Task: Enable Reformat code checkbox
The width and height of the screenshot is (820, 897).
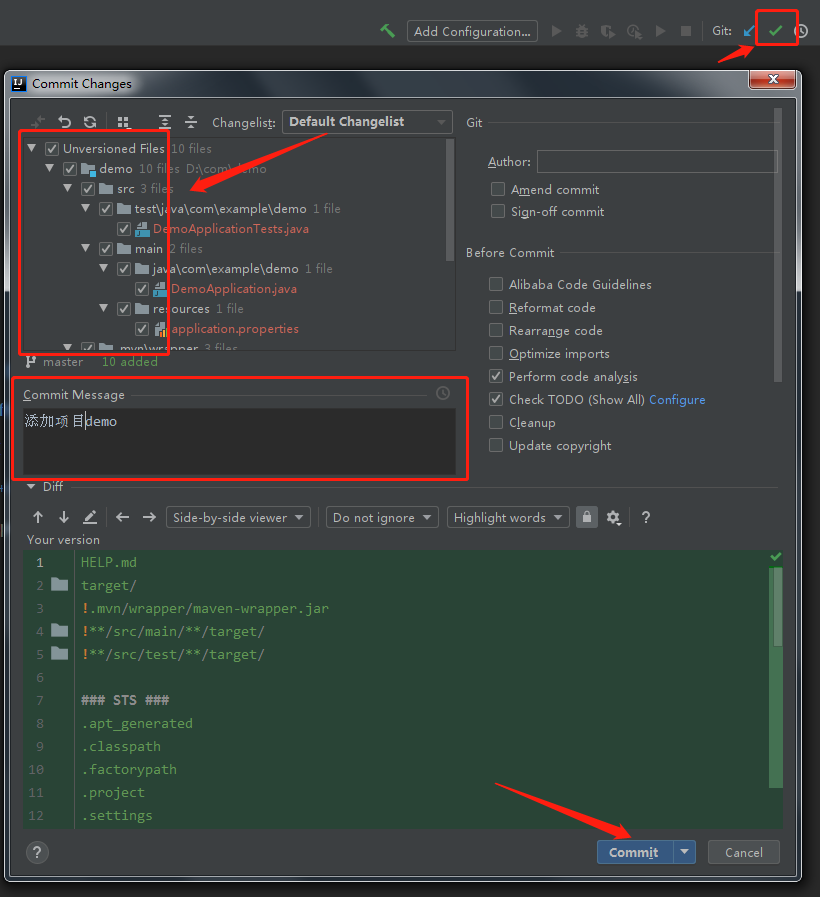Action: [x=496, y=307]
